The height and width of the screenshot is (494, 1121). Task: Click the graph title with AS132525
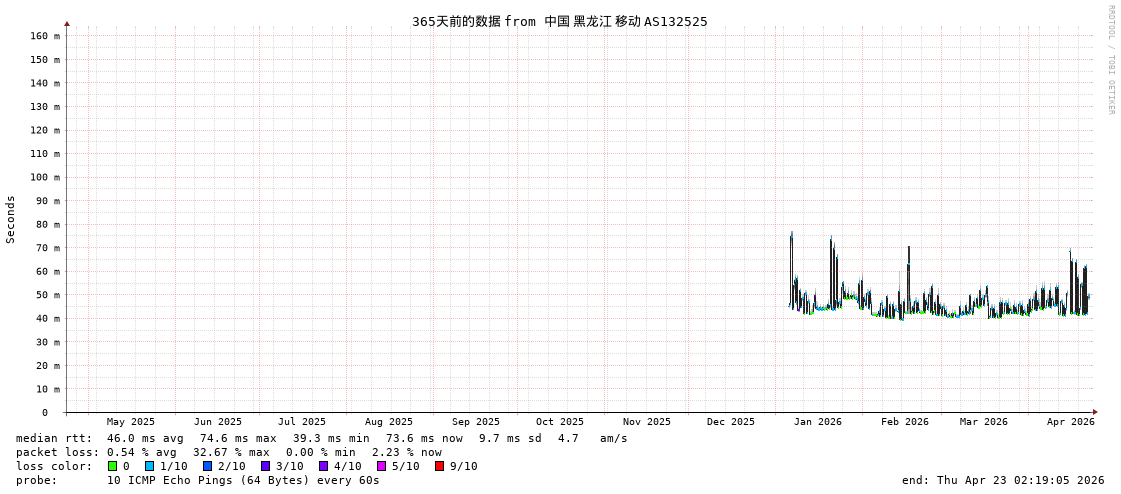tap(559, 21)
